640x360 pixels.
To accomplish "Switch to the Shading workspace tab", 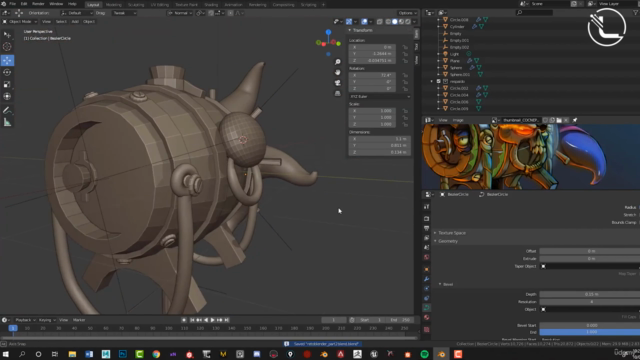I will coord(211,4).
